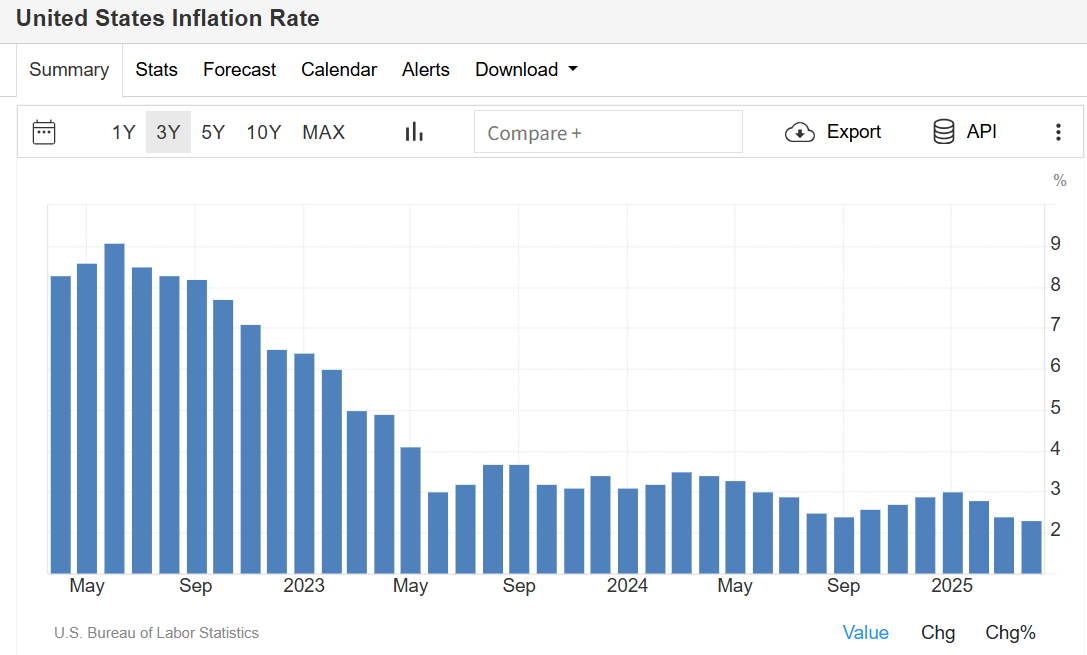The height and width of the screenshot is (655, 1087).
Task: Go to the Calendar tab
Action: pyautogui.click(x=339, y=70)
